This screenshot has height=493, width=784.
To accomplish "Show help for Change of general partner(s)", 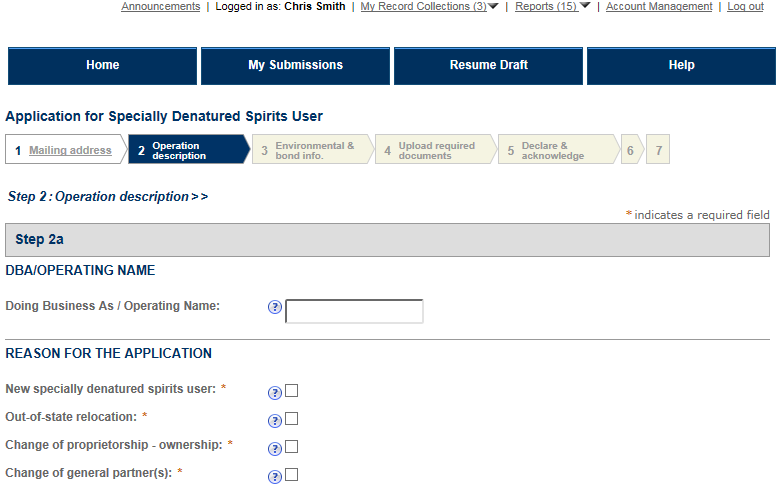I will (x=275, y=477).
